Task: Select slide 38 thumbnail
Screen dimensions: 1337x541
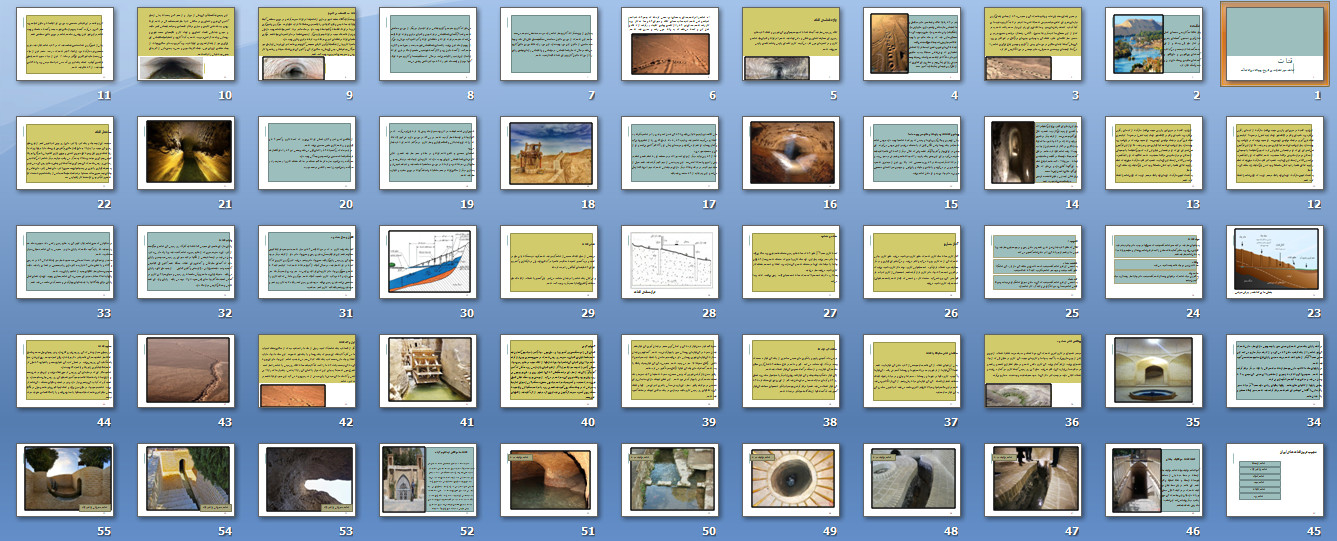Action: 791,371
